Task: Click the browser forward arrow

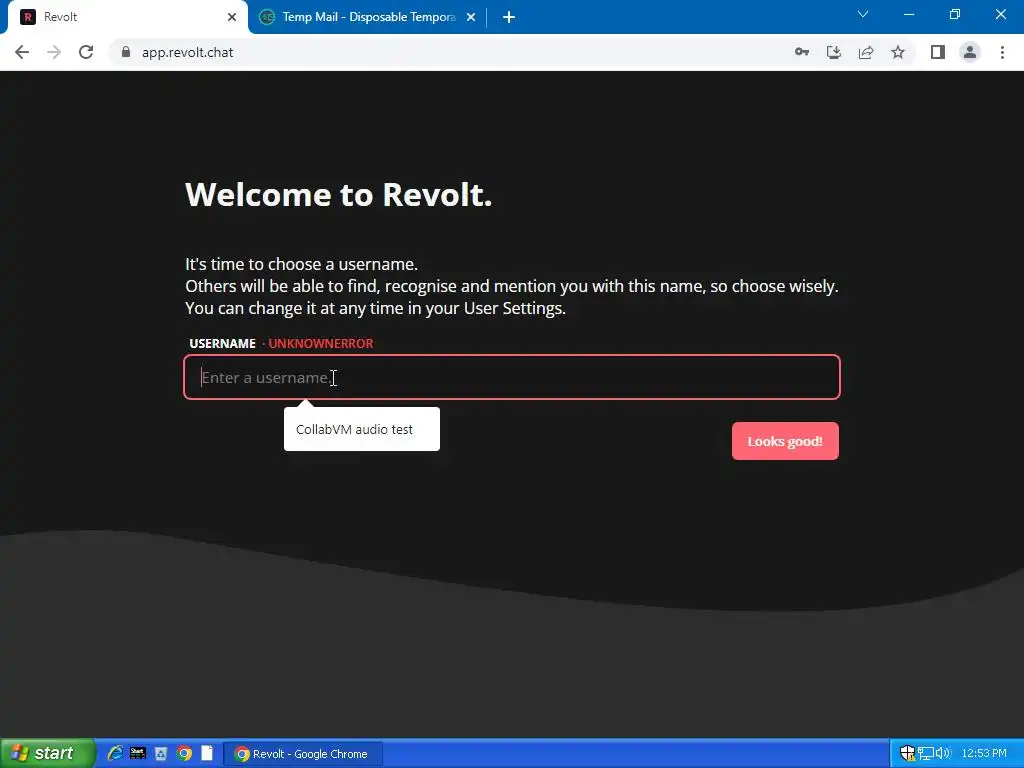Action: click(54, 52)
